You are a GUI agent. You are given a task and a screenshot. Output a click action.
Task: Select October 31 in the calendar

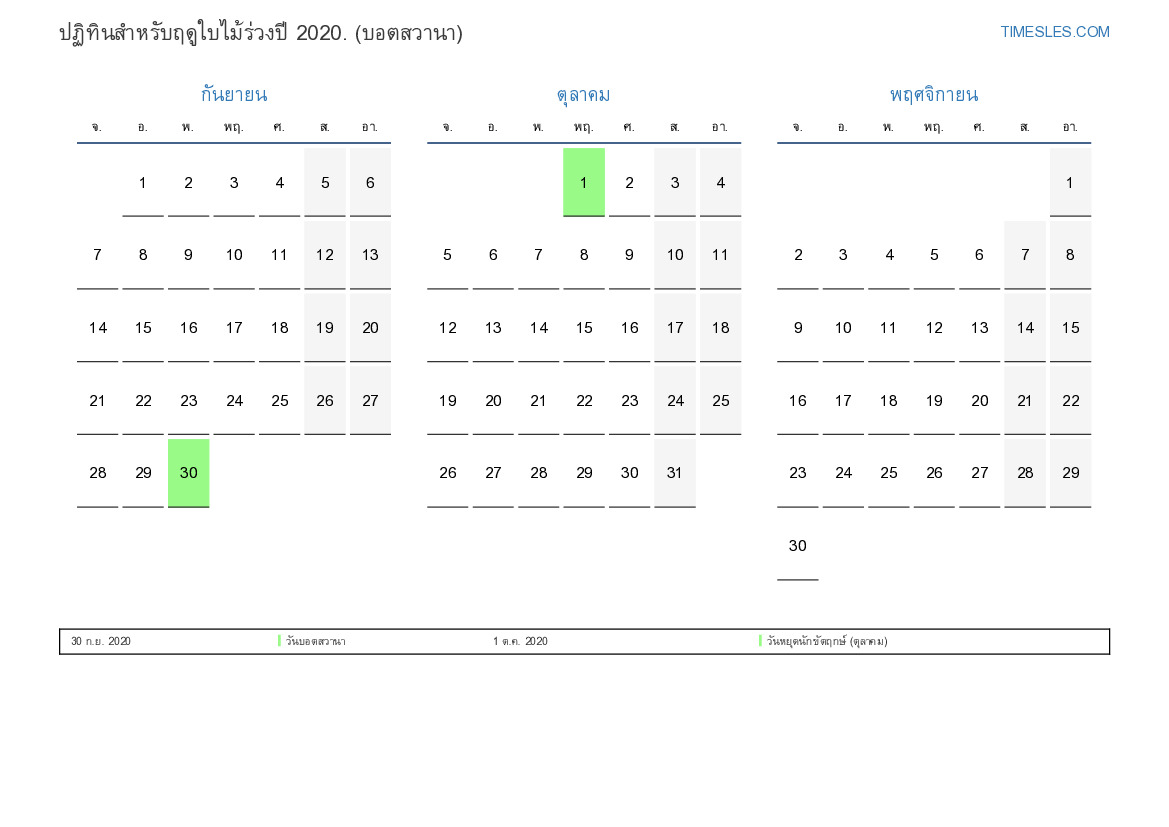coord(675,473)
